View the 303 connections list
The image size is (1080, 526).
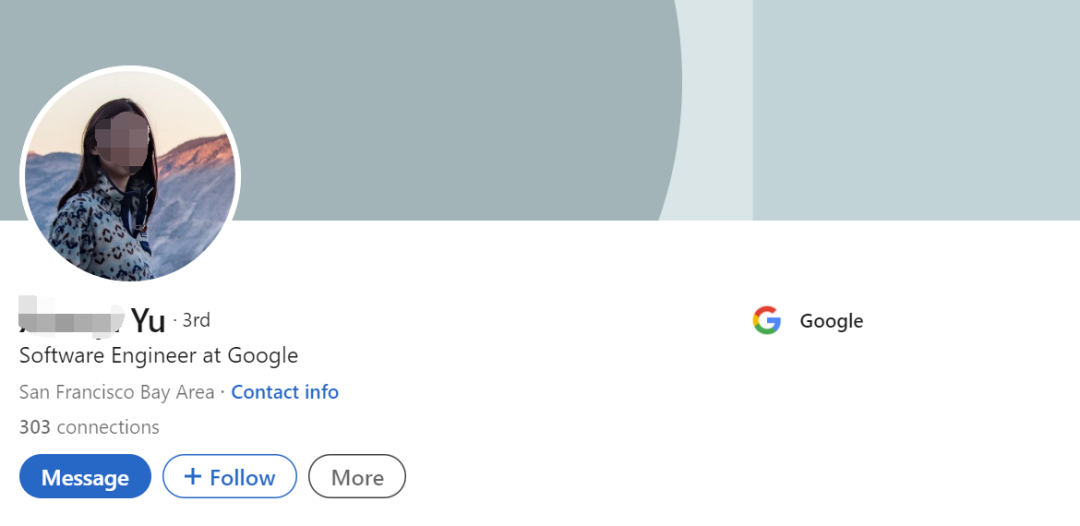(89, 427)
